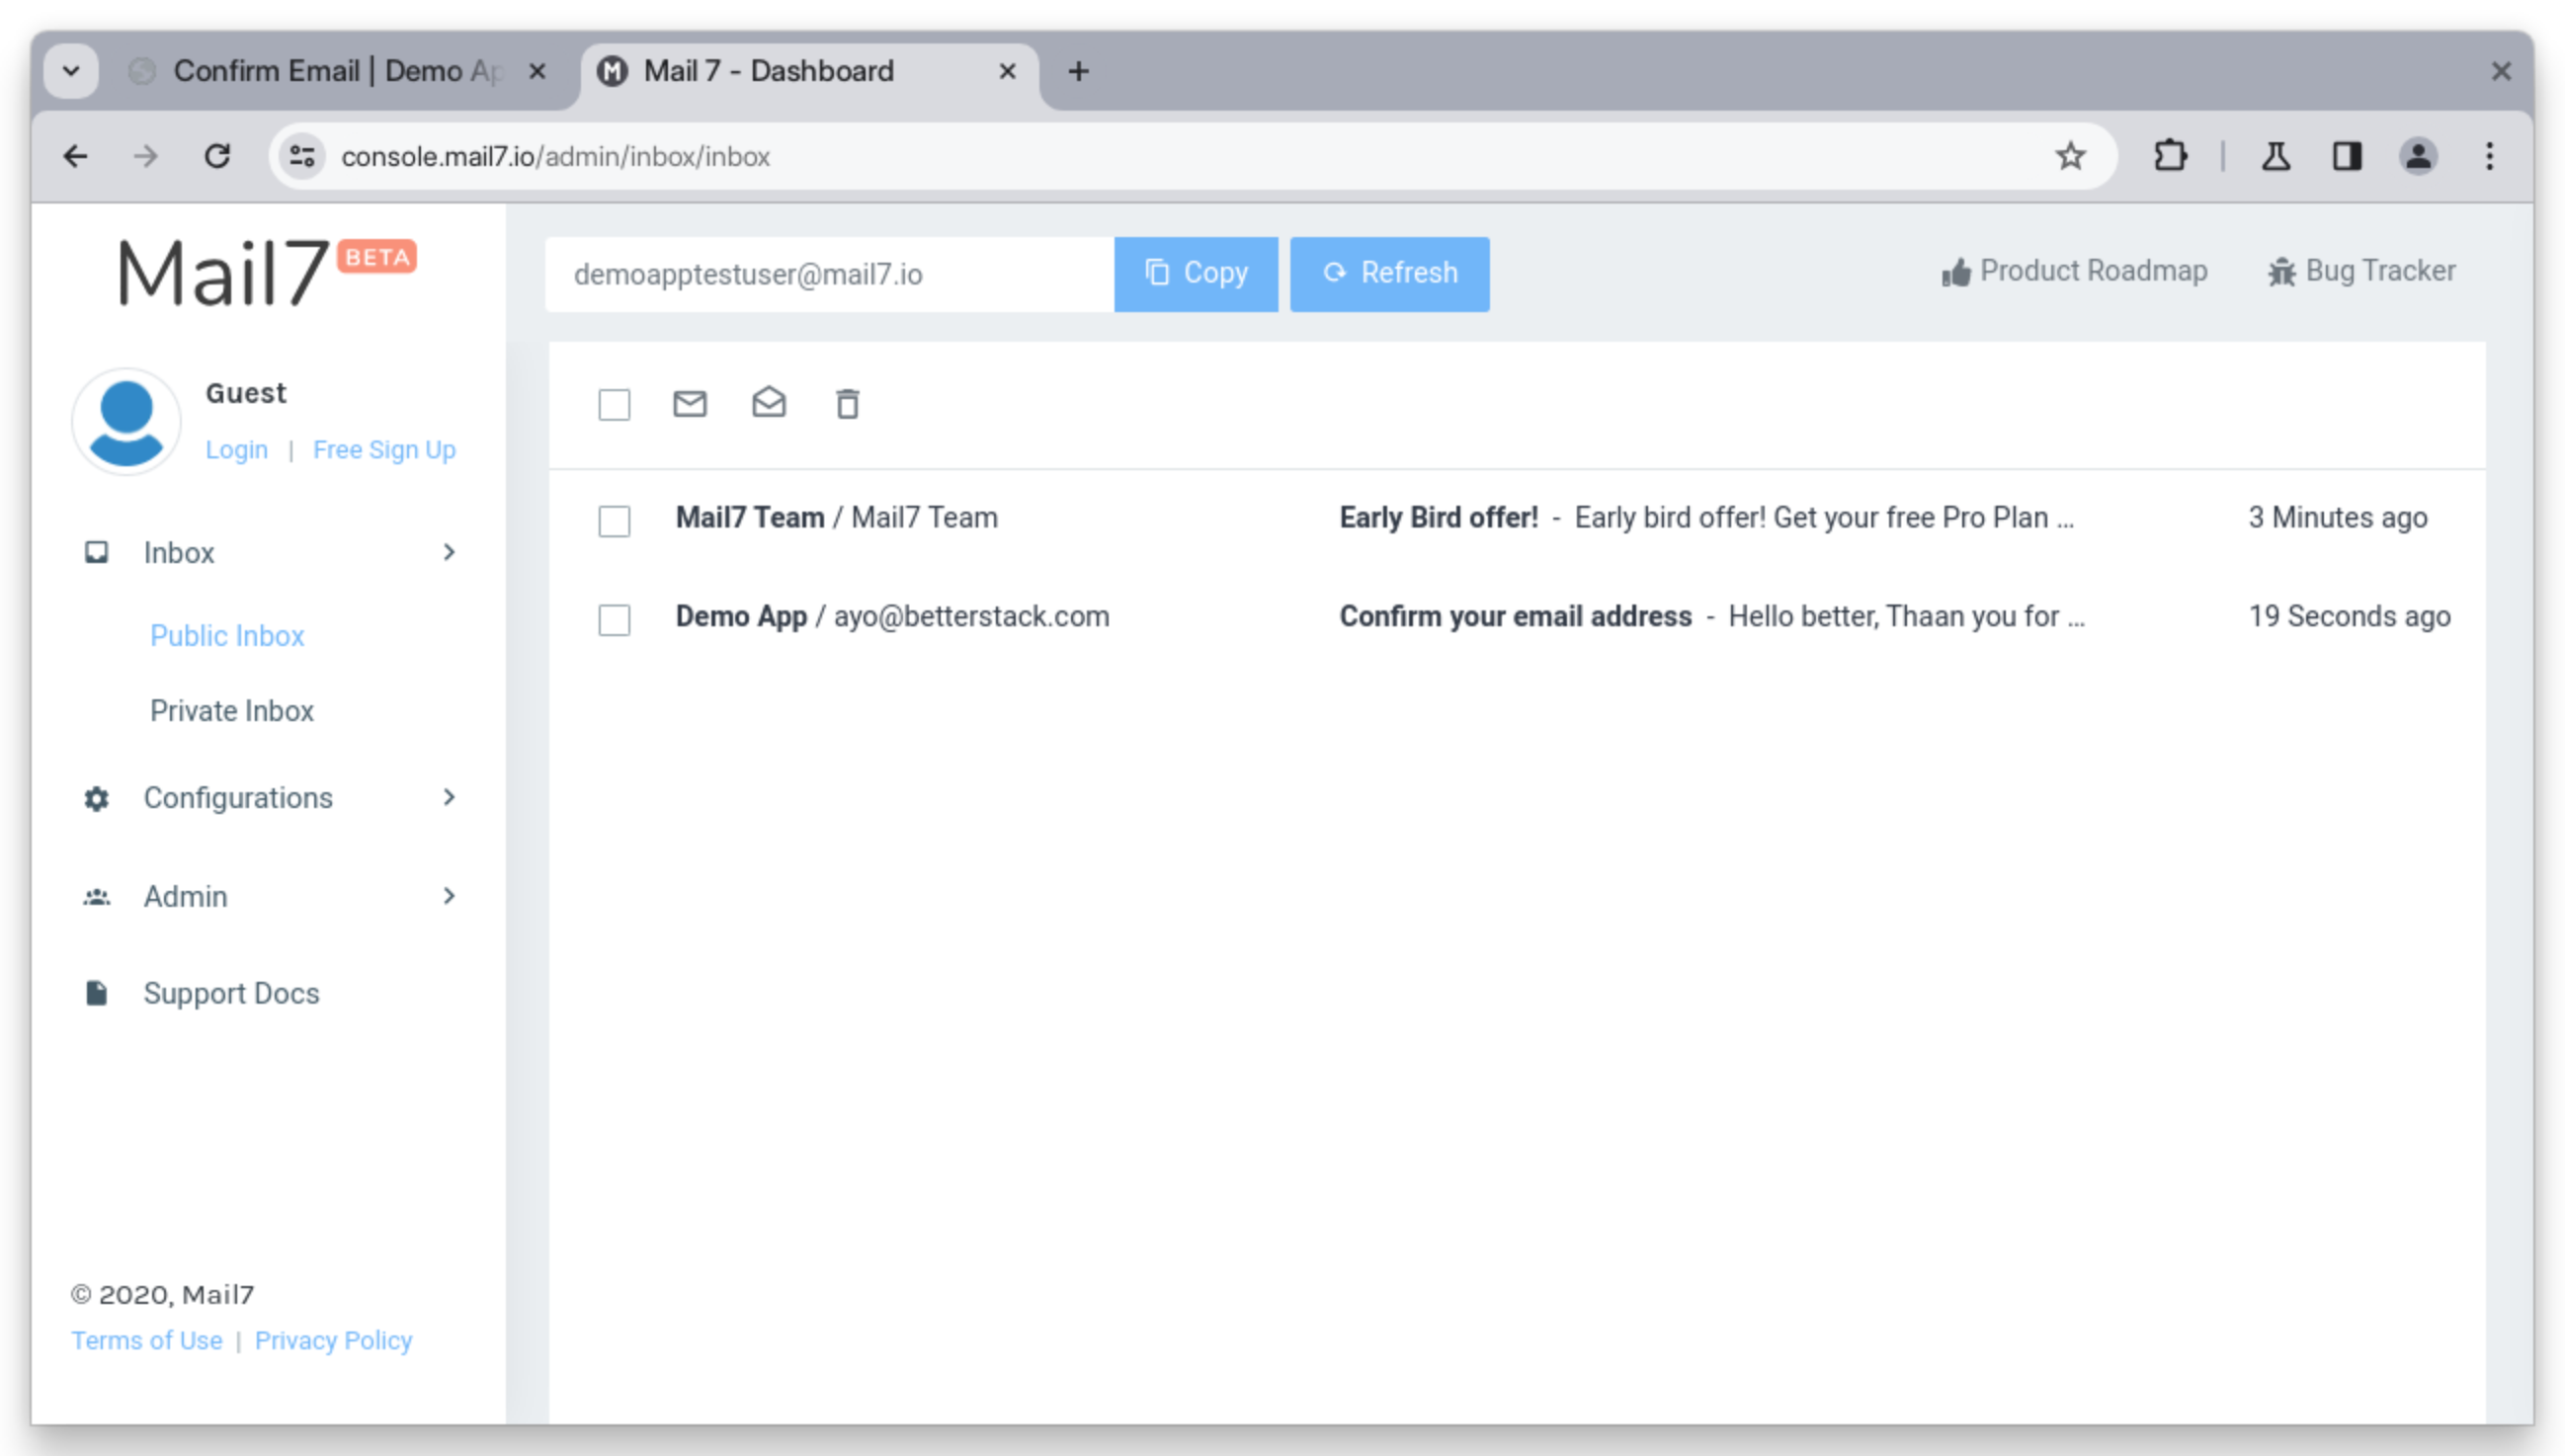The image size is (2565, 1456).
Task: Click the Refresh button
Action: [x=1389, y=274]
